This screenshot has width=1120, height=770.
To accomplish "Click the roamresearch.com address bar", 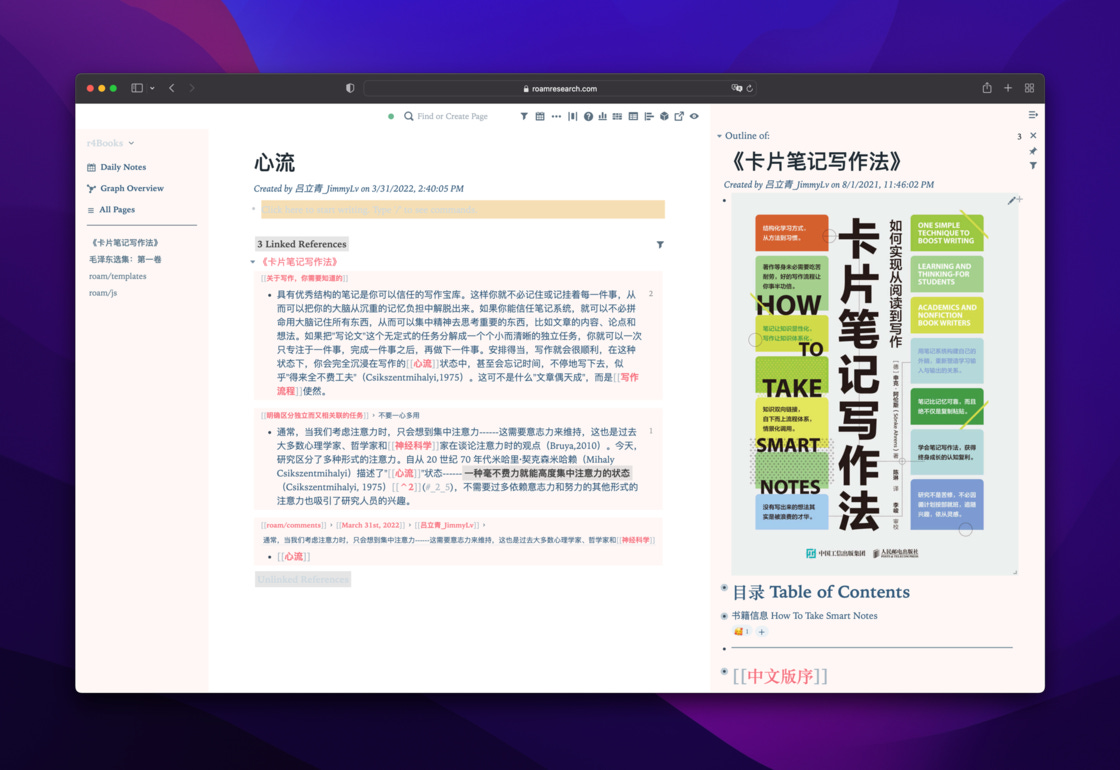I will coord(560,89).
